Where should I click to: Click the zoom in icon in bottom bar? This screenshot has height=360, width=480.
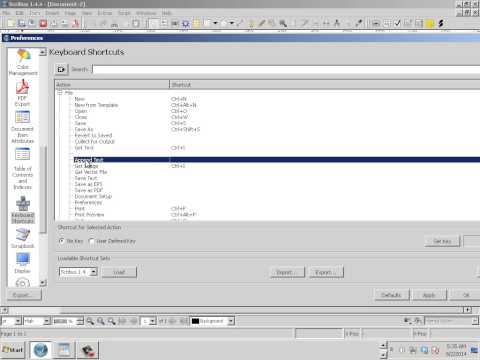click(x=111, y=321)
